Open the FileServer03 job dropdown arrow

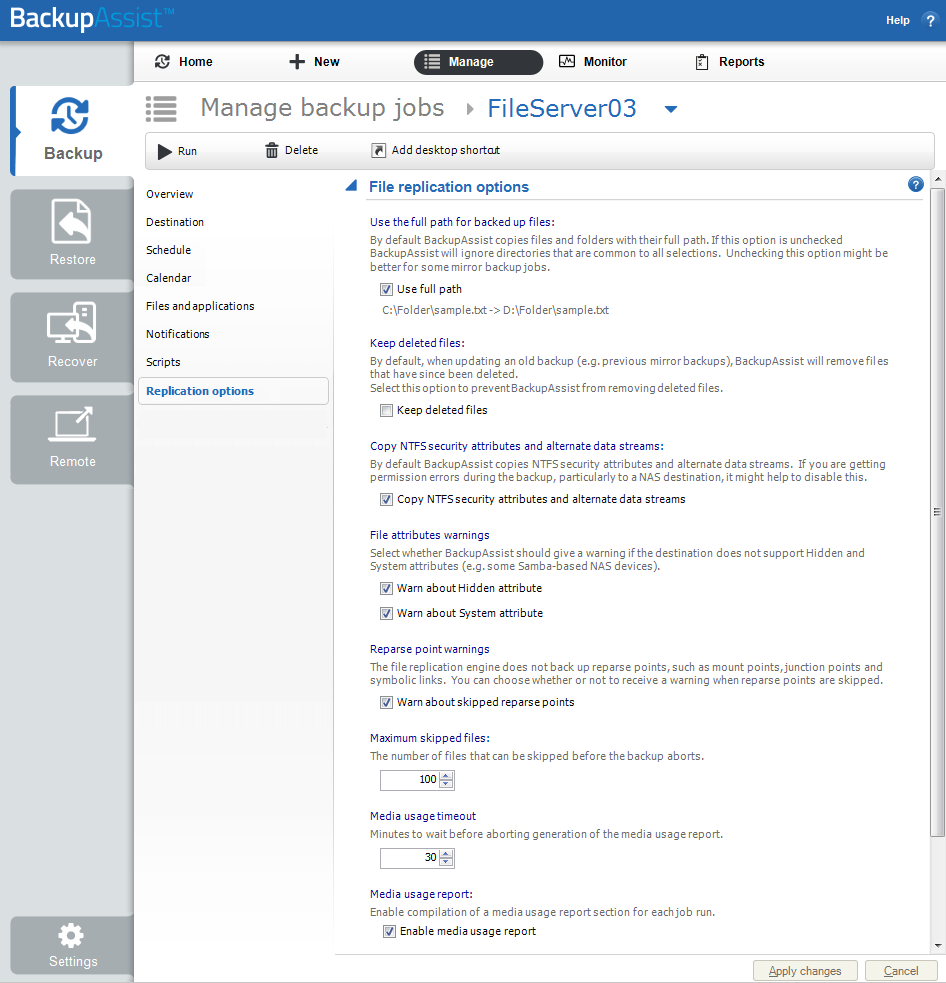(x=671, y=109)
